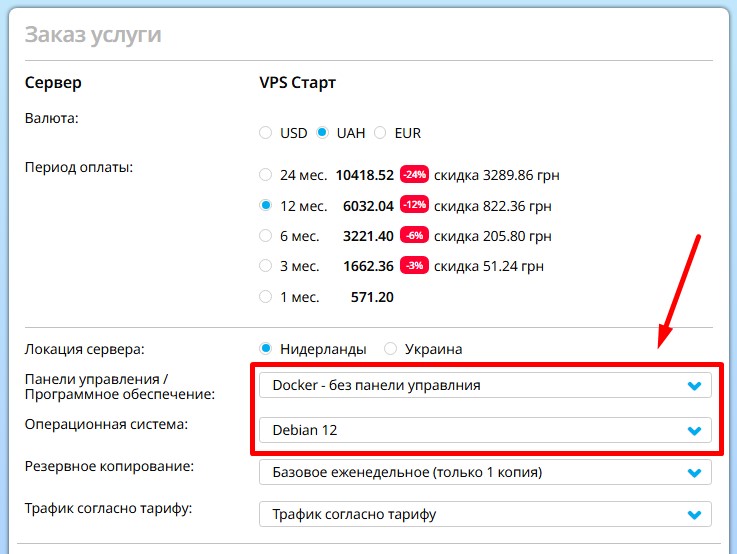Choose the 6 мес. payment period
The image size is (737, 554).
(266, 235)
